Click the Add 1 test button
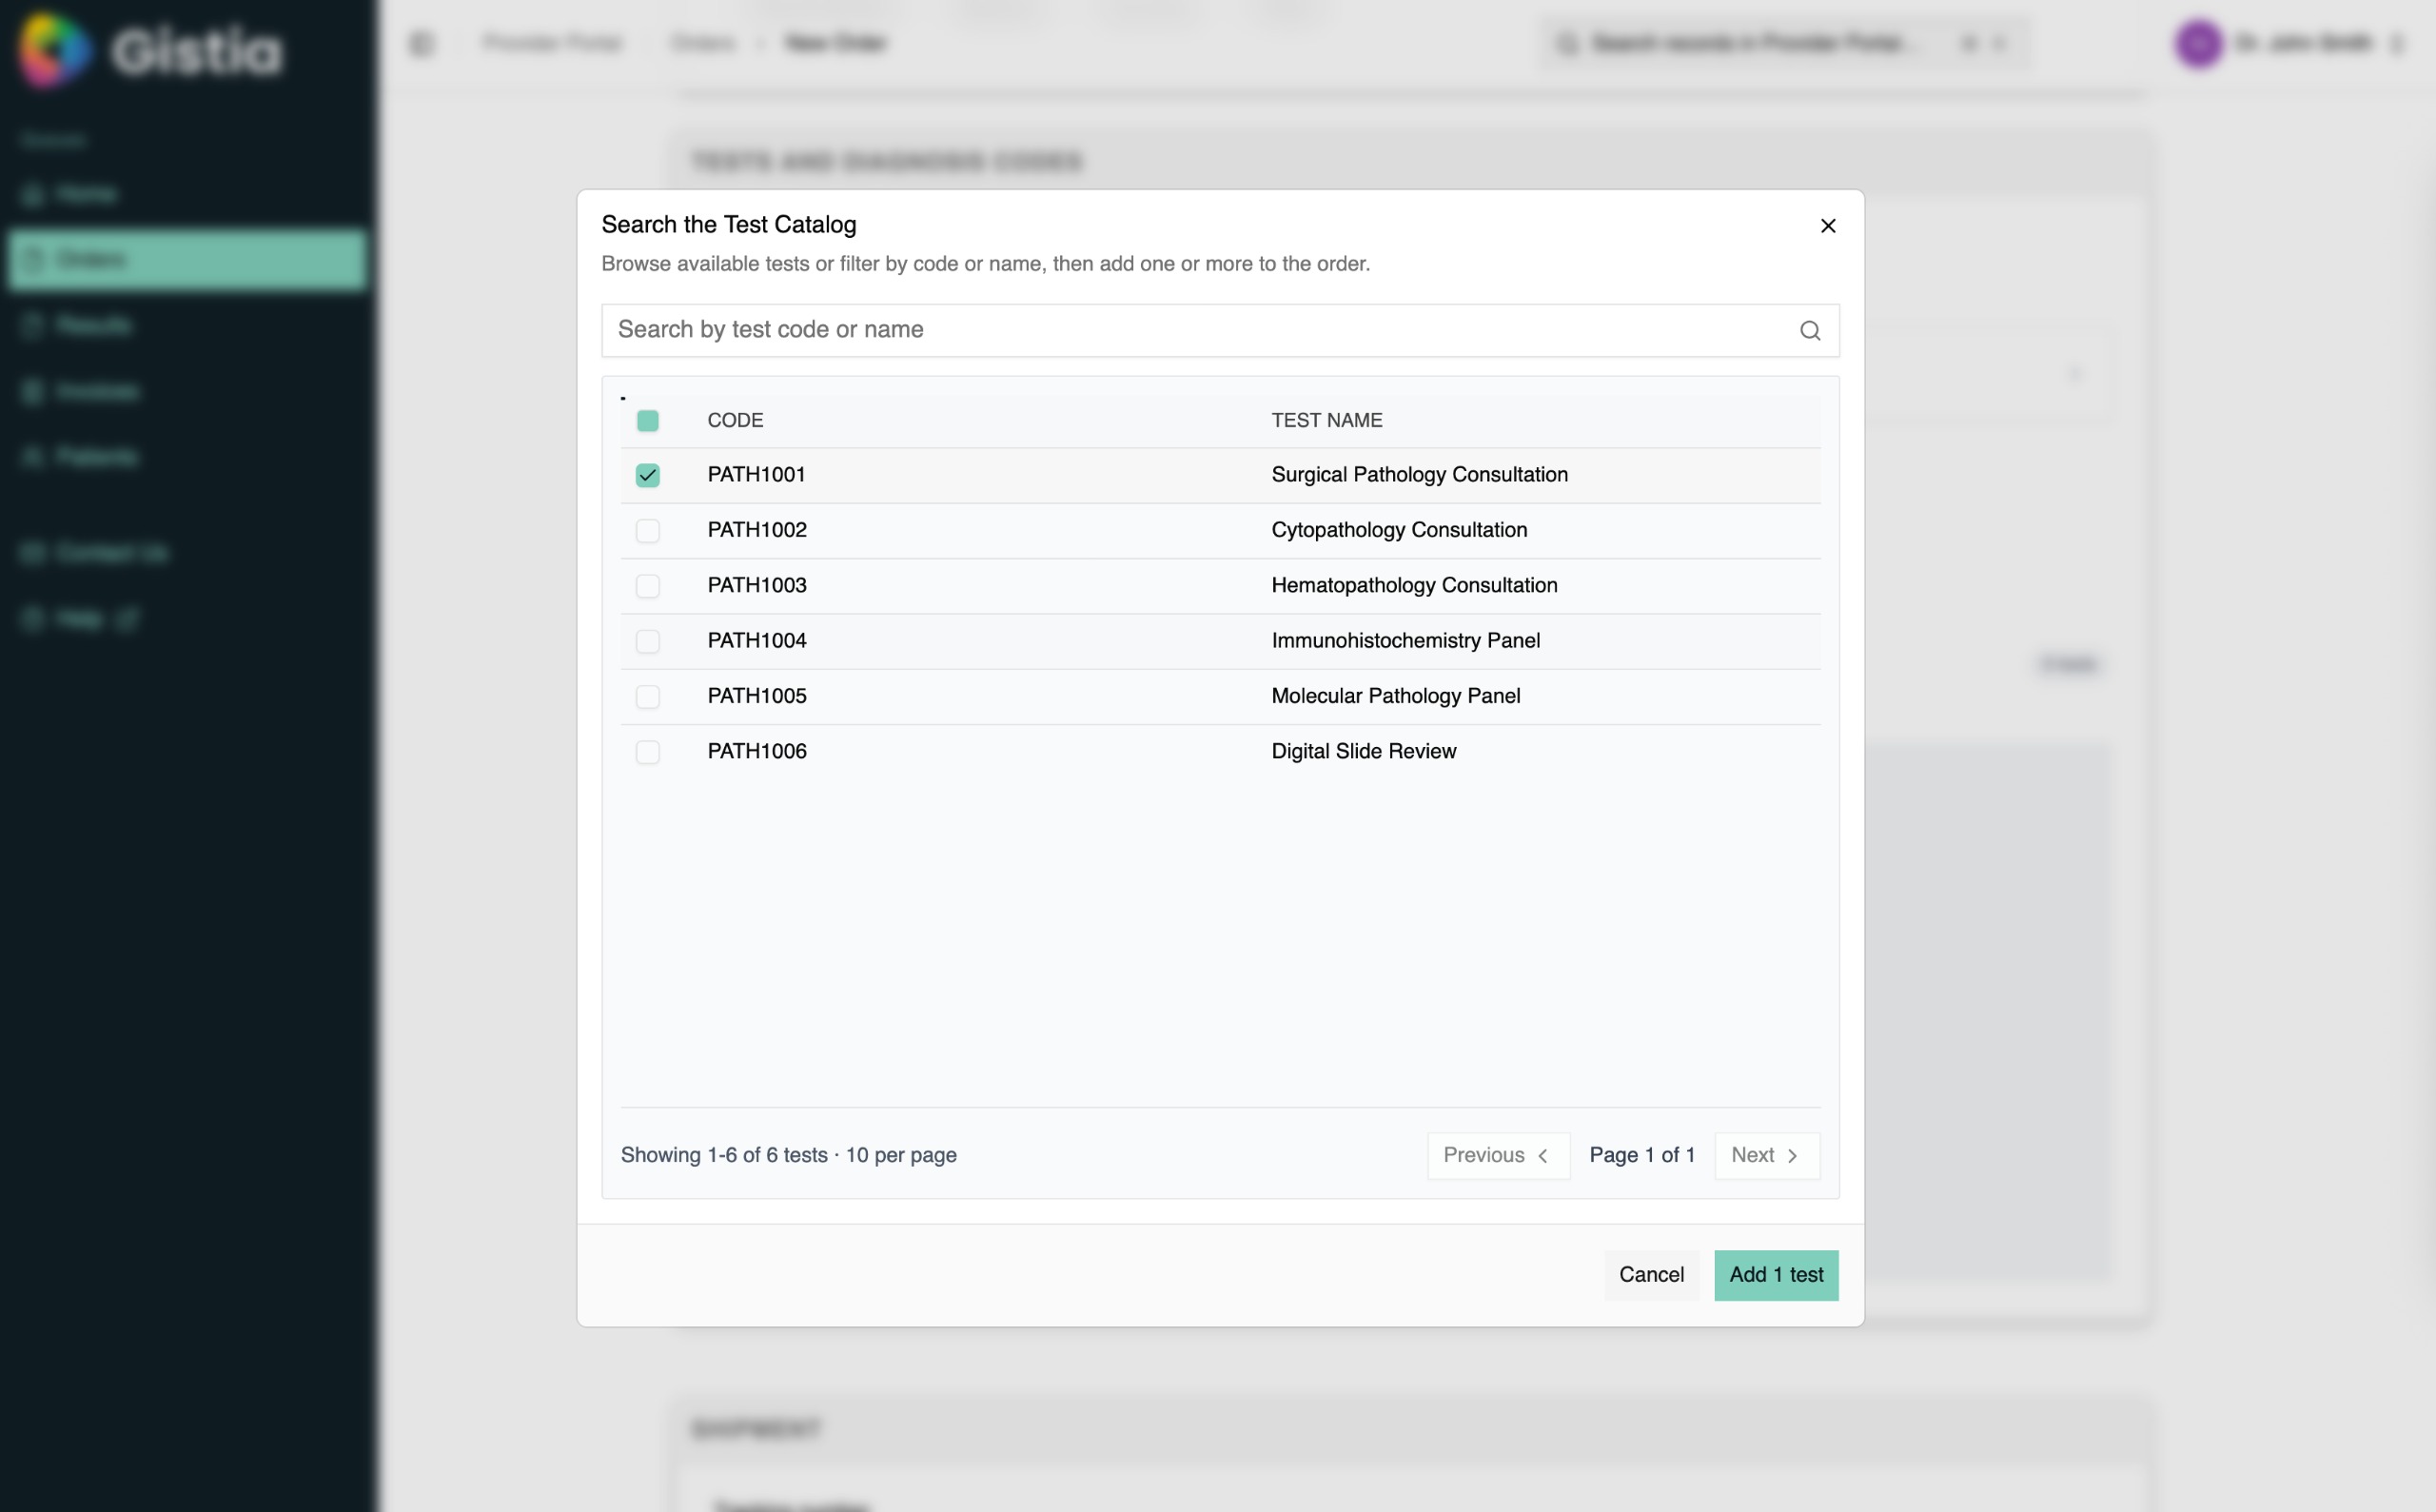Image resolution: width=2436 pixels, height=1512 pixels. 1776,1275
